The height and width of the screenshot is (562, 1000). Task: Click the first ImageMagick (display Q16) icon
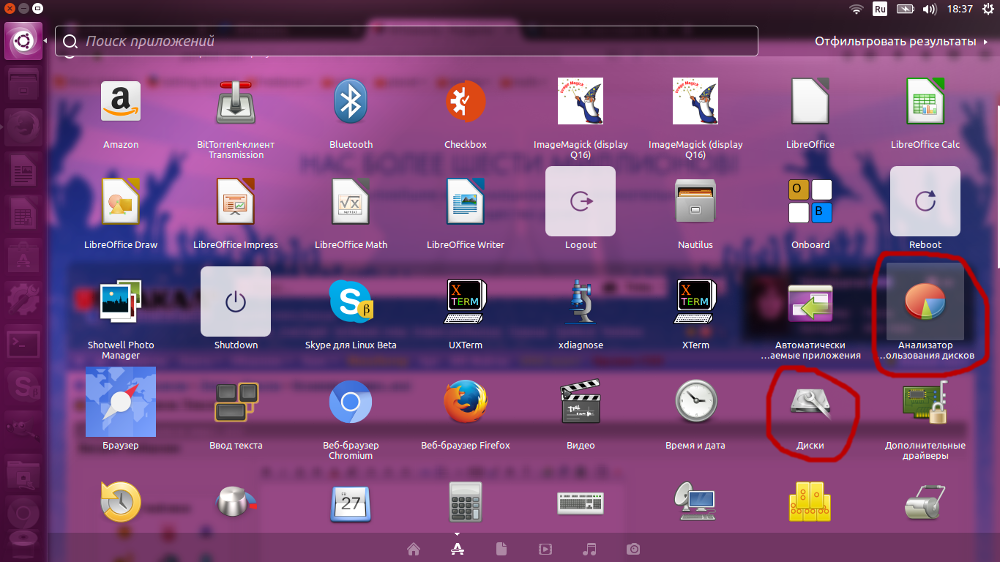click(x=580, y=101)
